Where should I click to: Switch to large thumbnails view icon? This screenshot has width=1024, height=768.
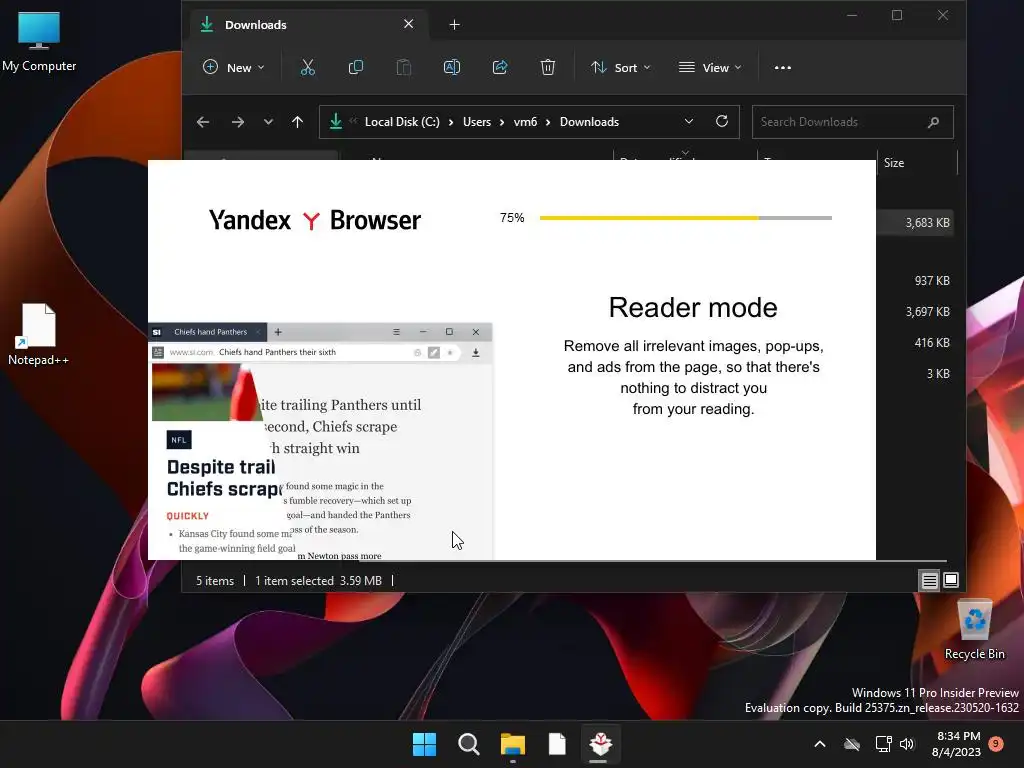(951, 580)
